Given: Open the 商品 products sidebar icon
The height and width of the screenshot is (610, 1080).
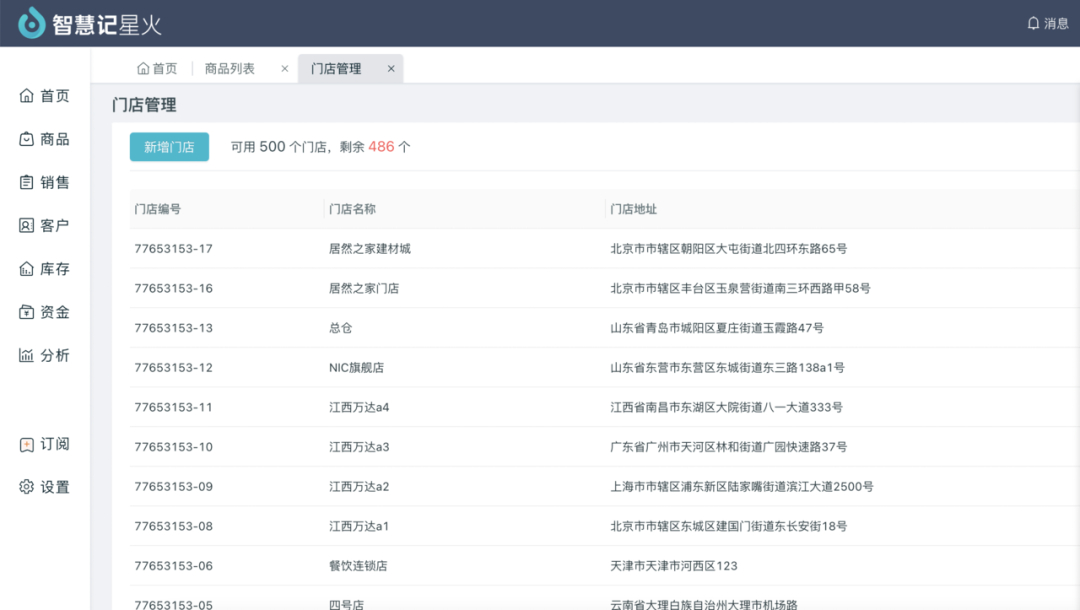Looking at the screenshot, I should pos(27,139).
